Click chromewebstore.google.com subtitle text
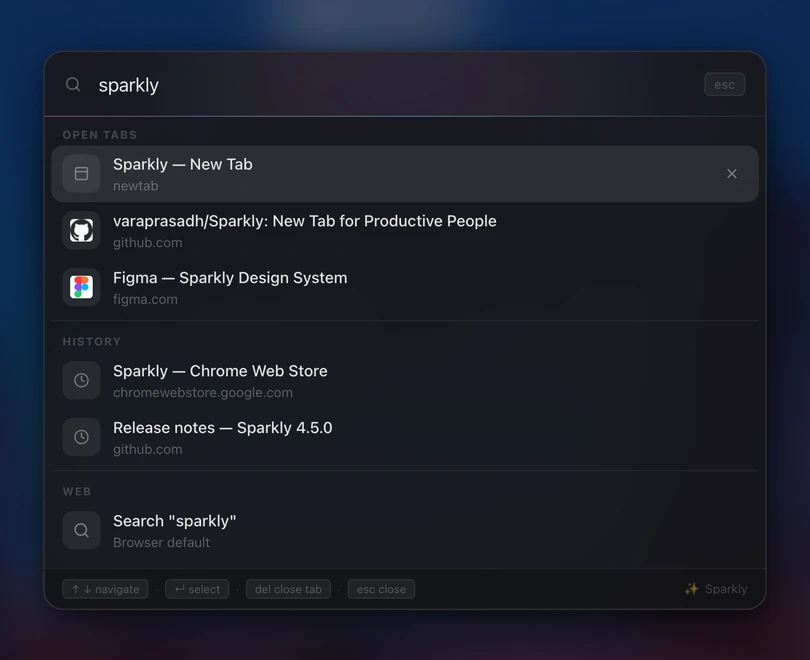This screenshot has height=660, width=810. [x=202, y=392]
